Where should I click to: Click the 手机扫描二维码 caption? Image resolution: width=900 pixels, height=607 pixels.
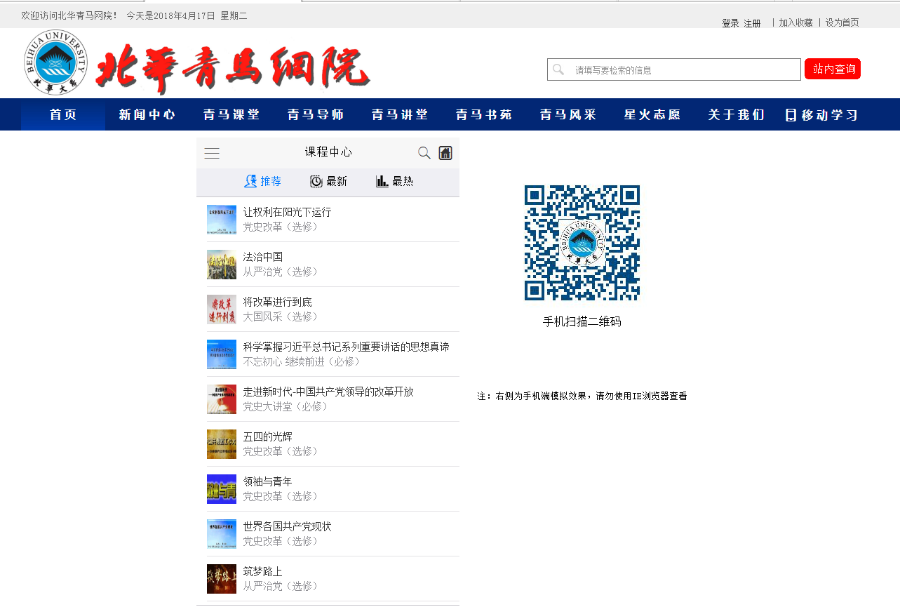[582, 322]
